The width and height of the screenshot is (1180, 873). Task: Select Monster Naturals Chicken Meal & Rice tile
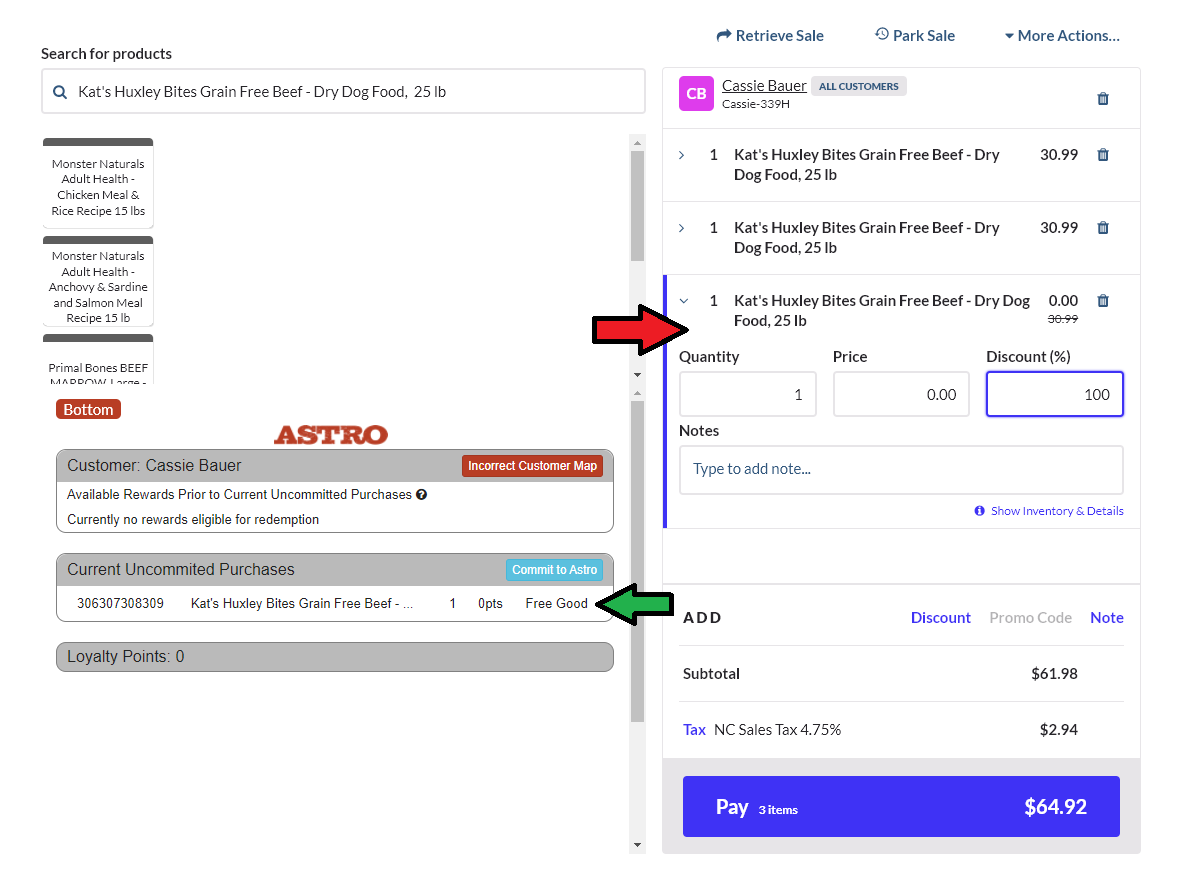pos(98,187)
